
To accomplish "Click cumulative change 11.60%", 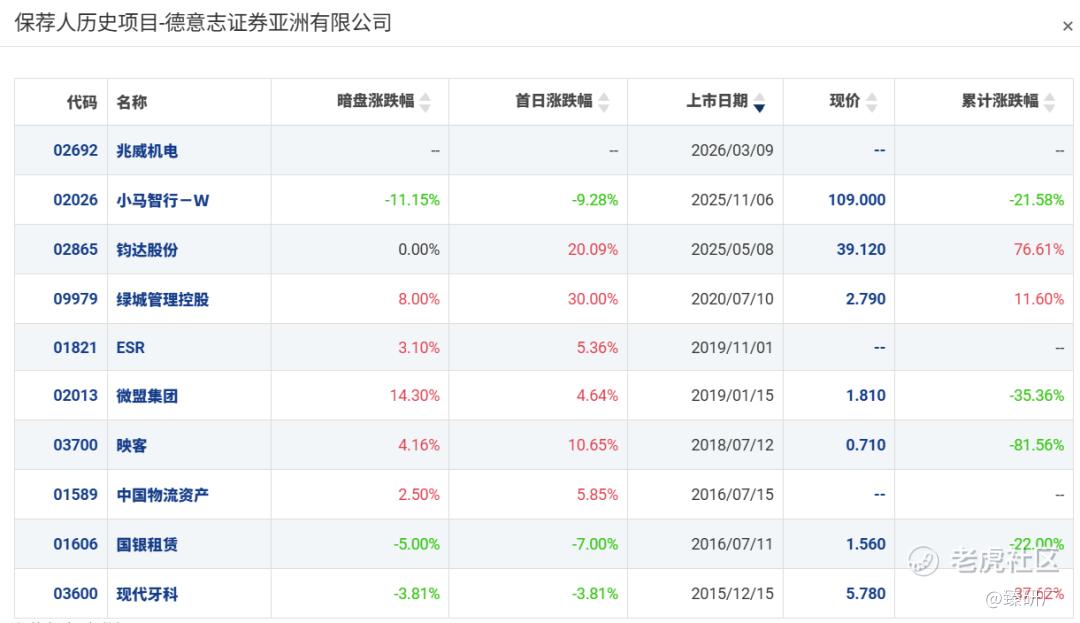I will coord(1039,299).
